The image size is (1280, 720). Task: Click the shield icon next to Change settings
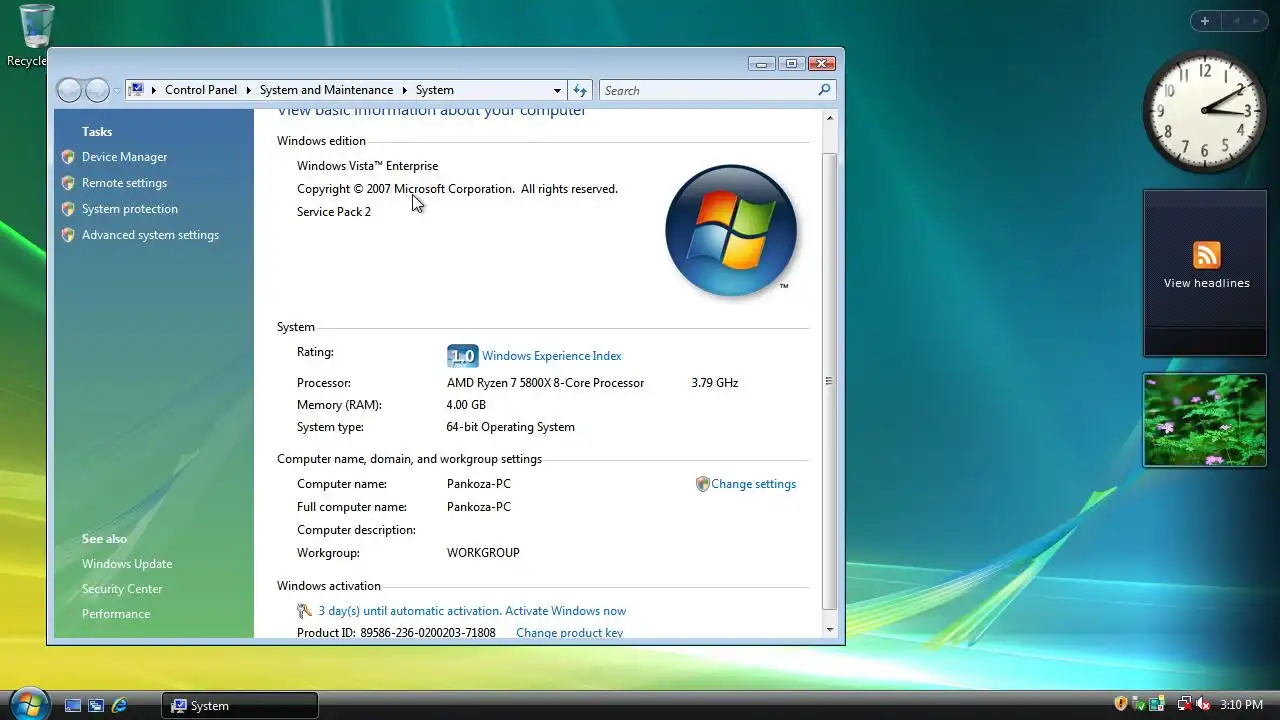[702, 484]
